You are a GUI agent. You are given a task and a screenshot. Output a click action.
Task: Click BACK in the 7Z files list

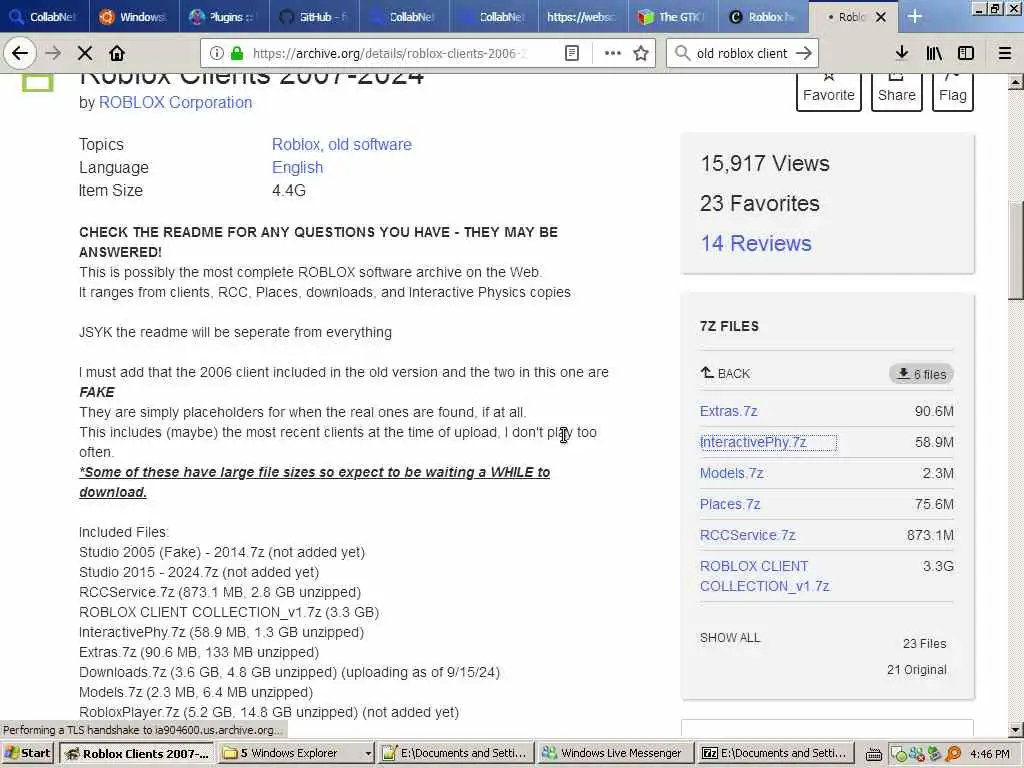click(x=726, y=373)
